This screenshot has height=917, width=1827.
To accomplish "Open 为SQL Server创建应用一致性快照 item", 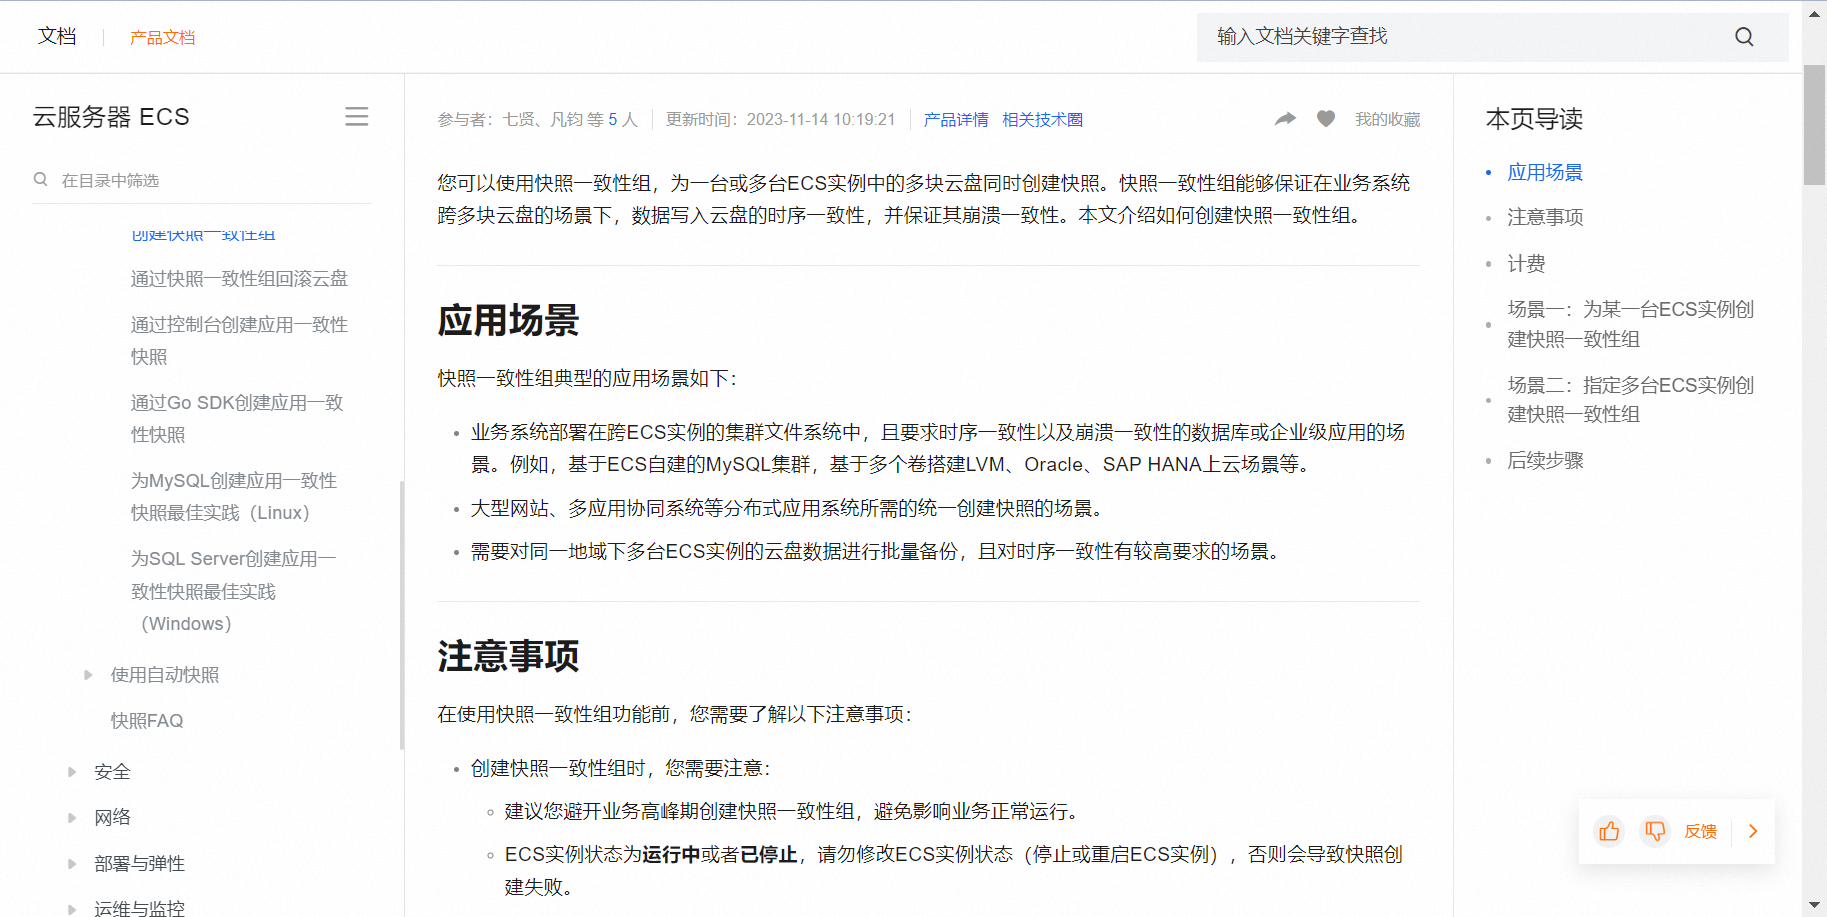I will pos(233,591).
